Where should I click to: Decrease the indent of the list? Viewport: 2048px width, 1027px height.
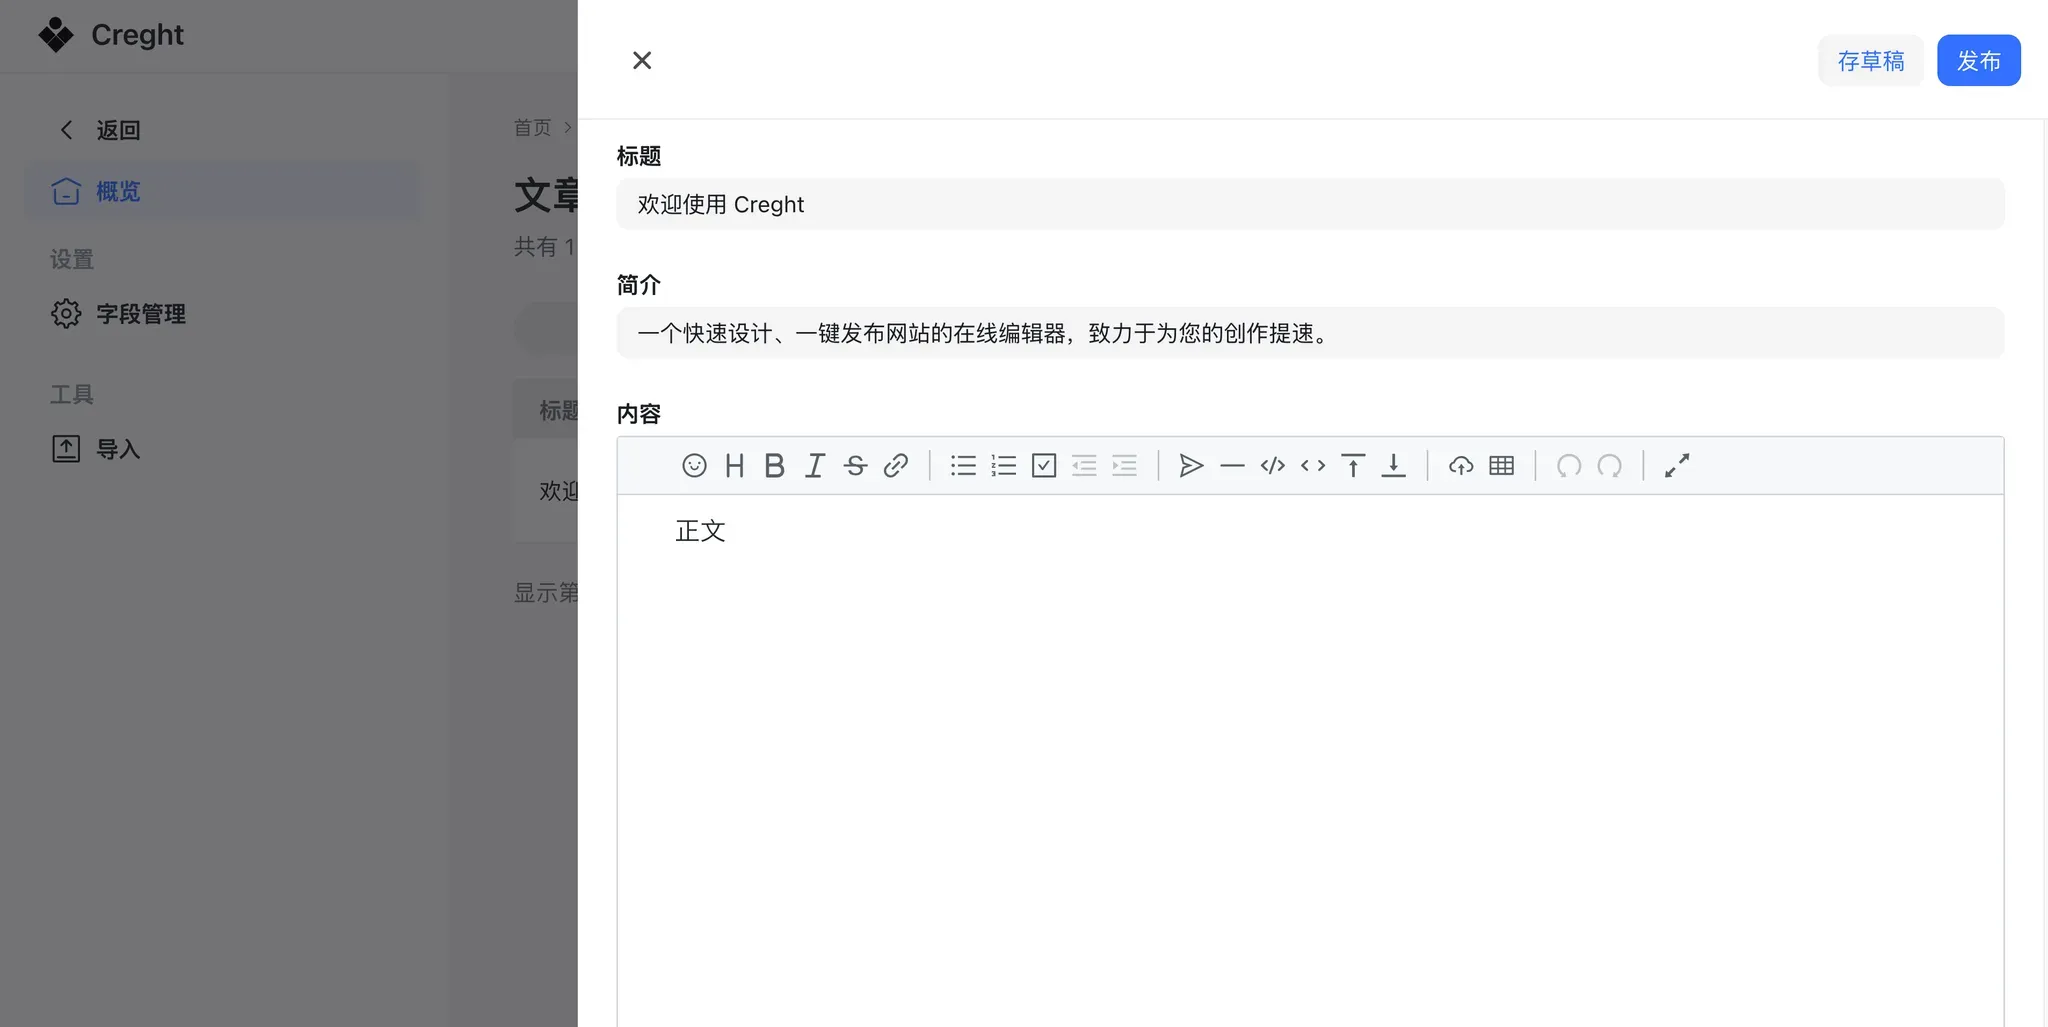pos(1084,465)
